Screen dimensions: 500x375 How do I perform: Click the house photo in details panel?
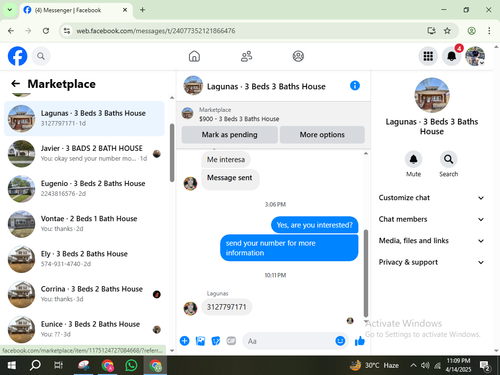coord(432,95)
